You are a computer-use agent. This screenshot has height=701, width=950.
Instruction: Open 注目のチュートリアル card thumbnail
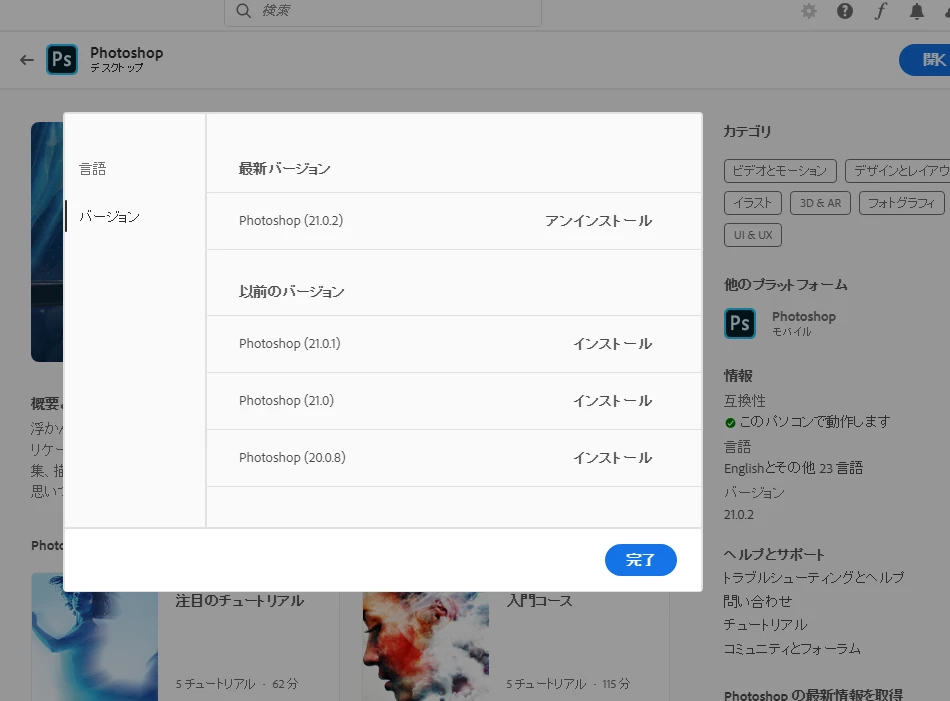(95, 645)
